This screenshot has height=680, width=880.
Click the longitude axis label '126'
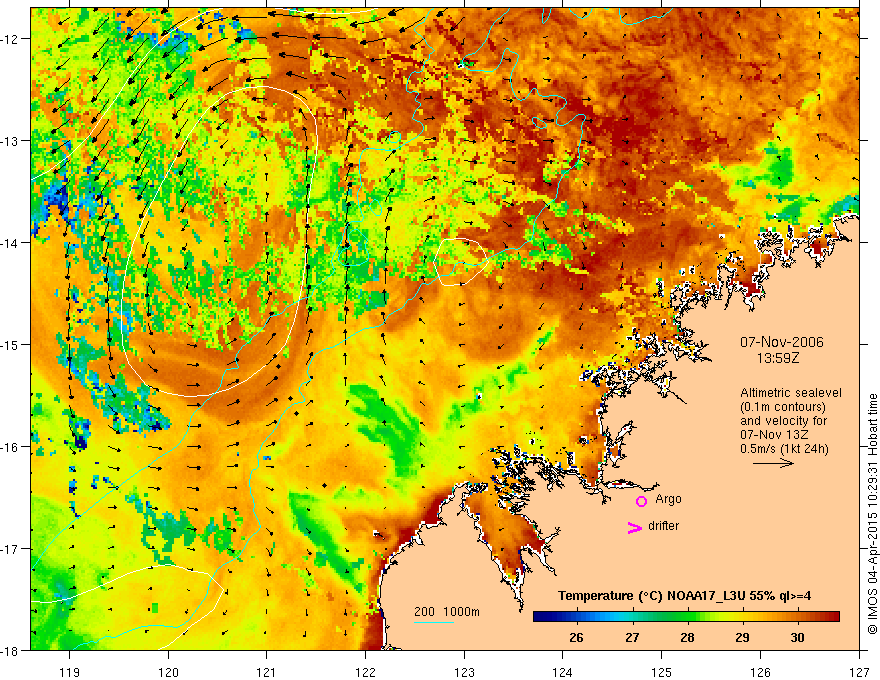pyautogui.click(x=760, y=672)
